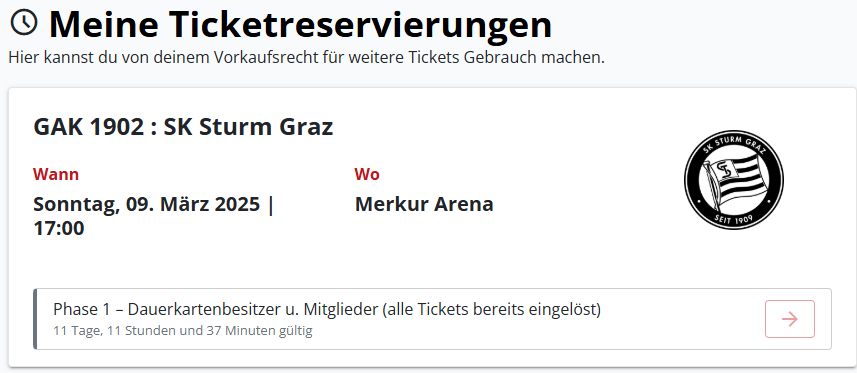Click the clock icon beside Meine Ticketreservierungen
This screenshot has height=373, width=857.
click(24, 22)
